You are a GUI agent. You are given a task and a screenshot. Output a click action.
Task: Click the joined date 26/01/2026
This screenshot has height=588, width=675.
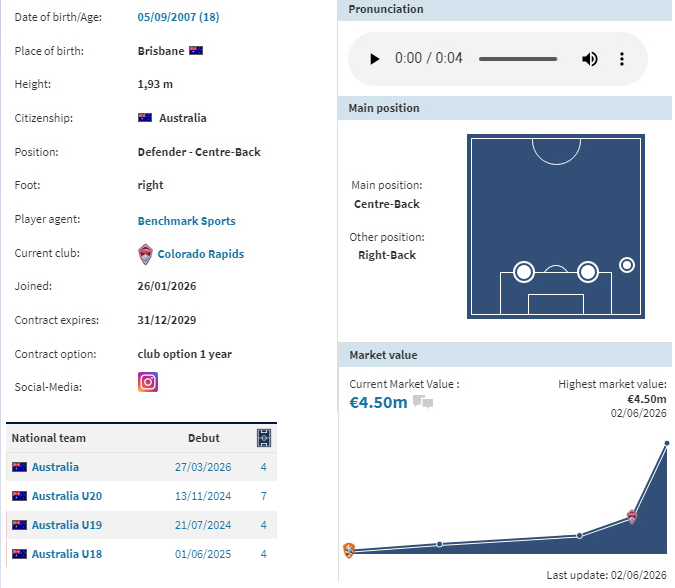[x=167, y=286]
